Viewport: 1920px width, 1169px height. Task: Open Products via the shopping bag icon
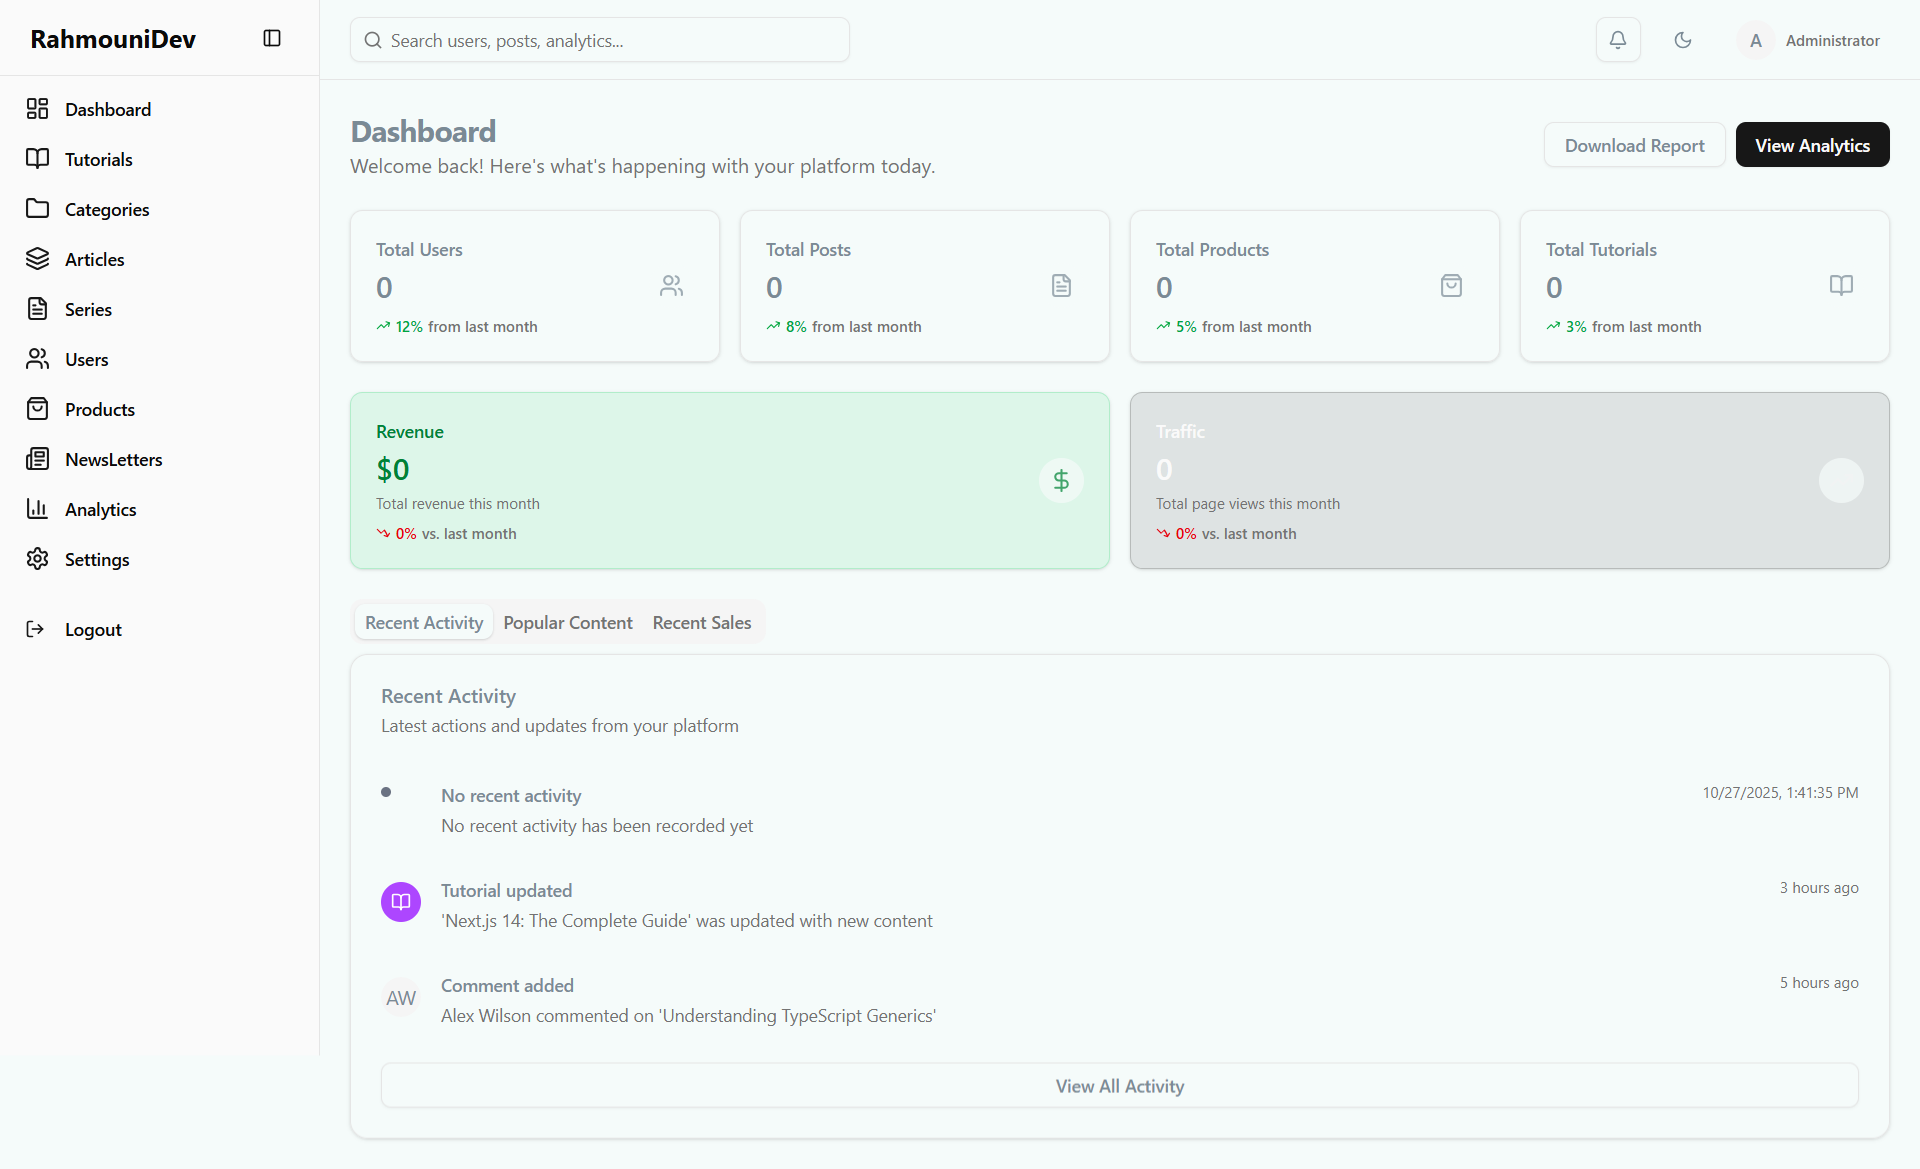(x=37, y=409)
